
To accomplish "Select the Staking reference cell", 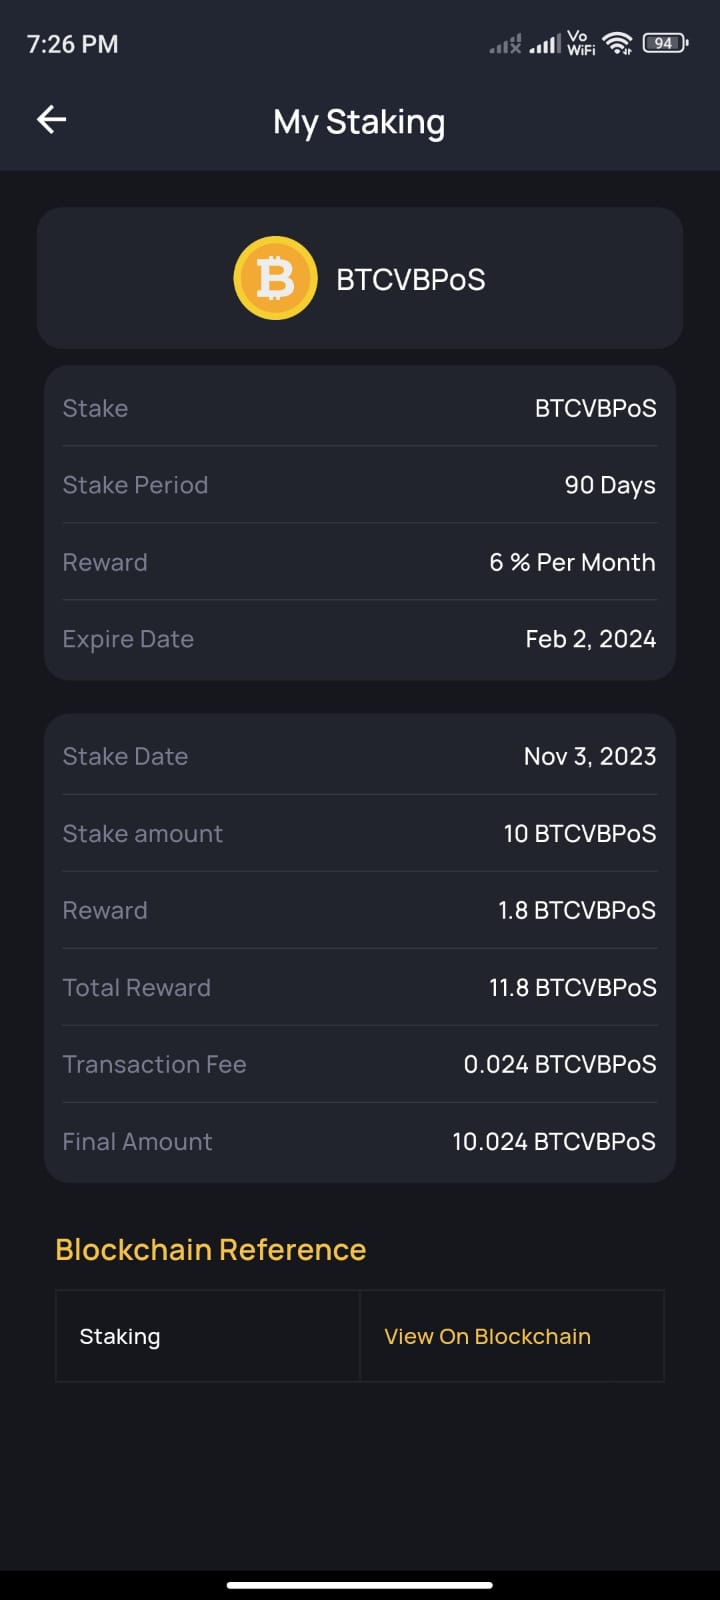I will tap(207, 1336).
